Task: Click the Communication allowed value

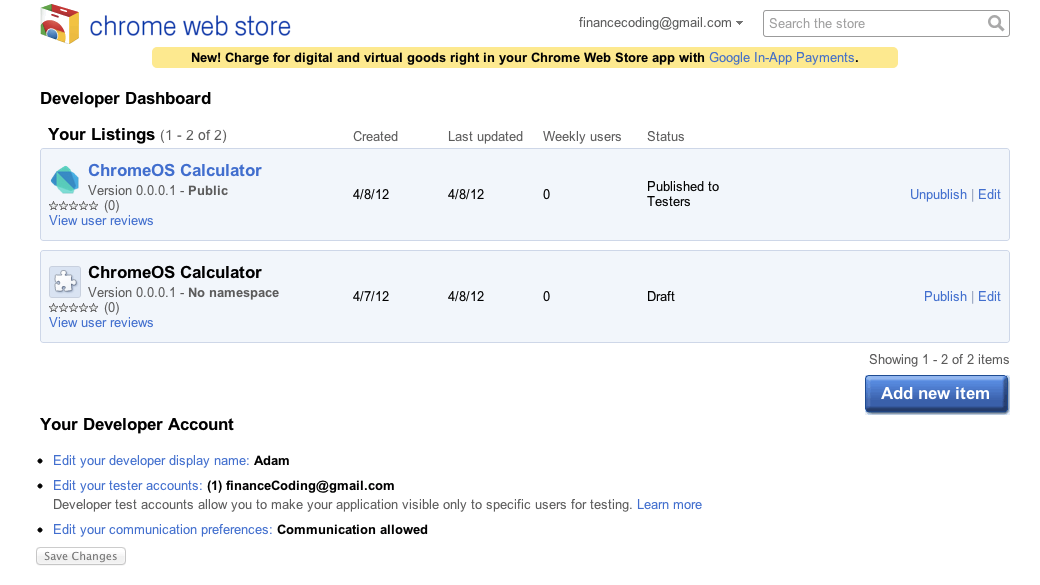Action: [x=352, y=529]
